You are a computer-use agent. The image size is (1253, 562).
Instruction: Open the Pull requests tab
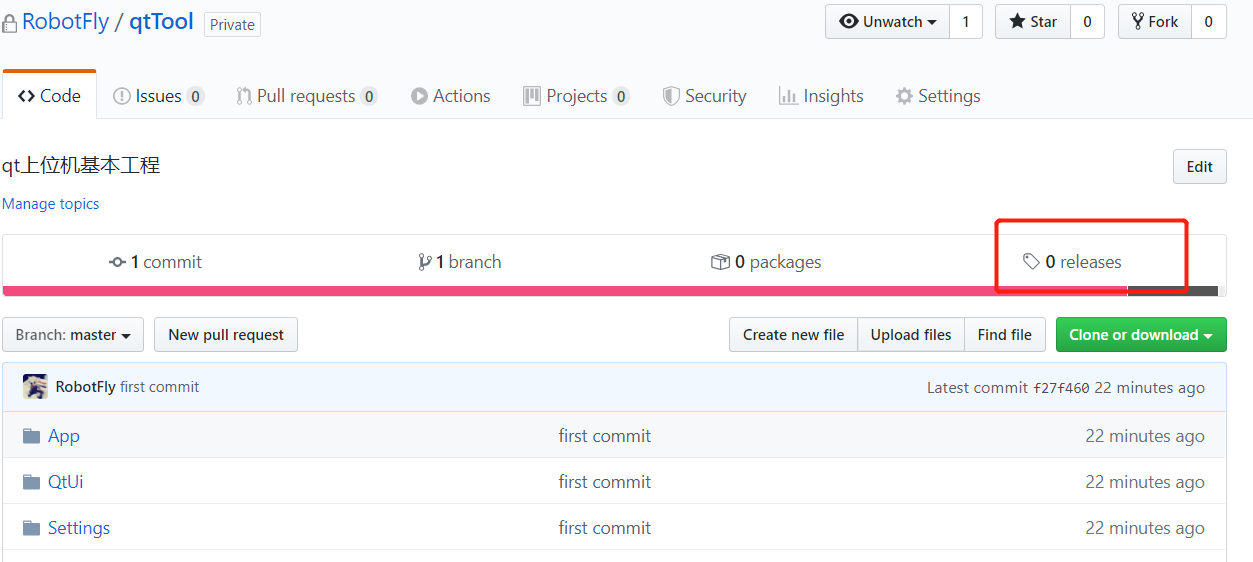[x=306, y=96]
